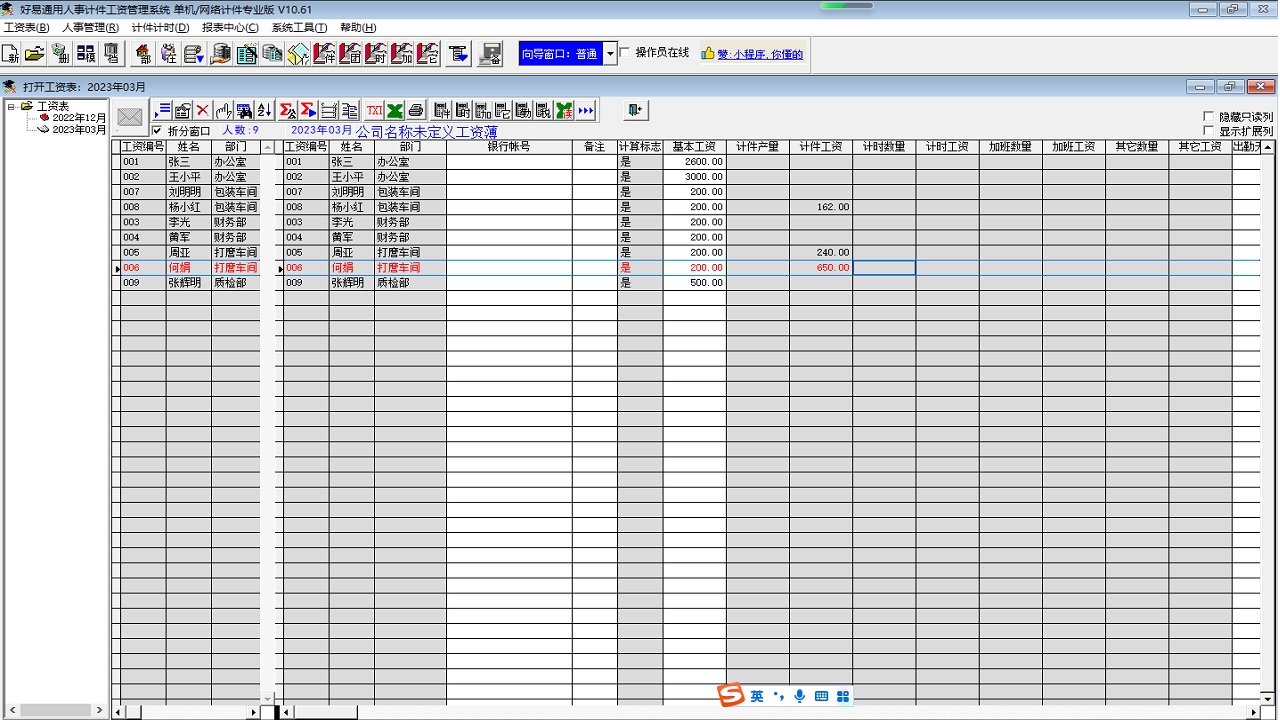Click the red X delete row icon
Image resolution: width=1280 pixels, height=720 pixels.
coord(203,110)
